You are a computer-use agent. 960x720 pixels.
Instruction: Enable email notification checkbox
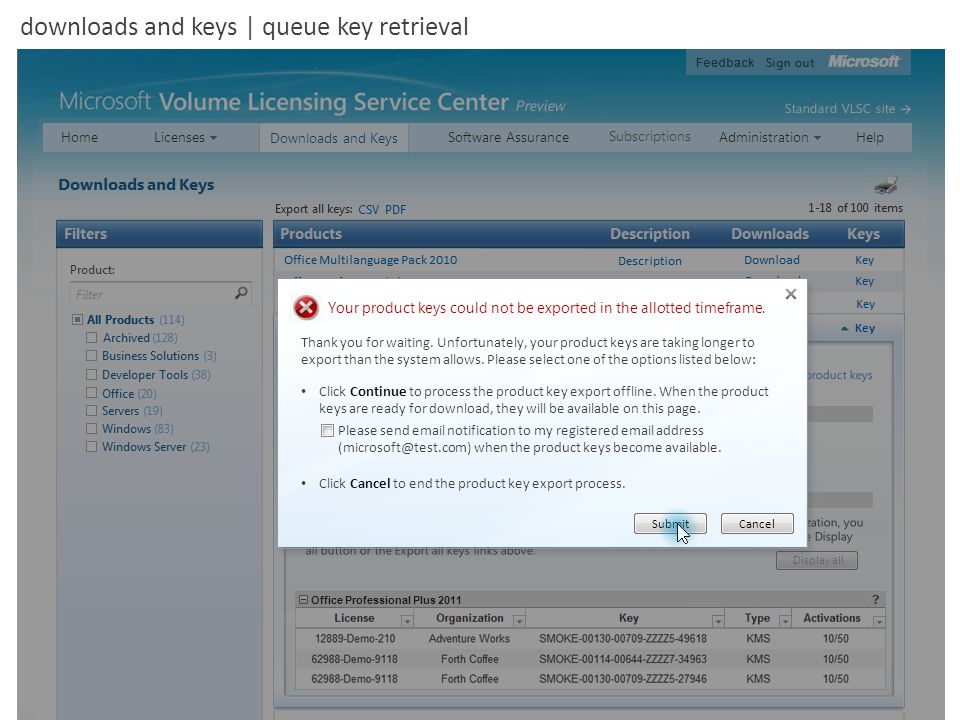coord(328,430)
